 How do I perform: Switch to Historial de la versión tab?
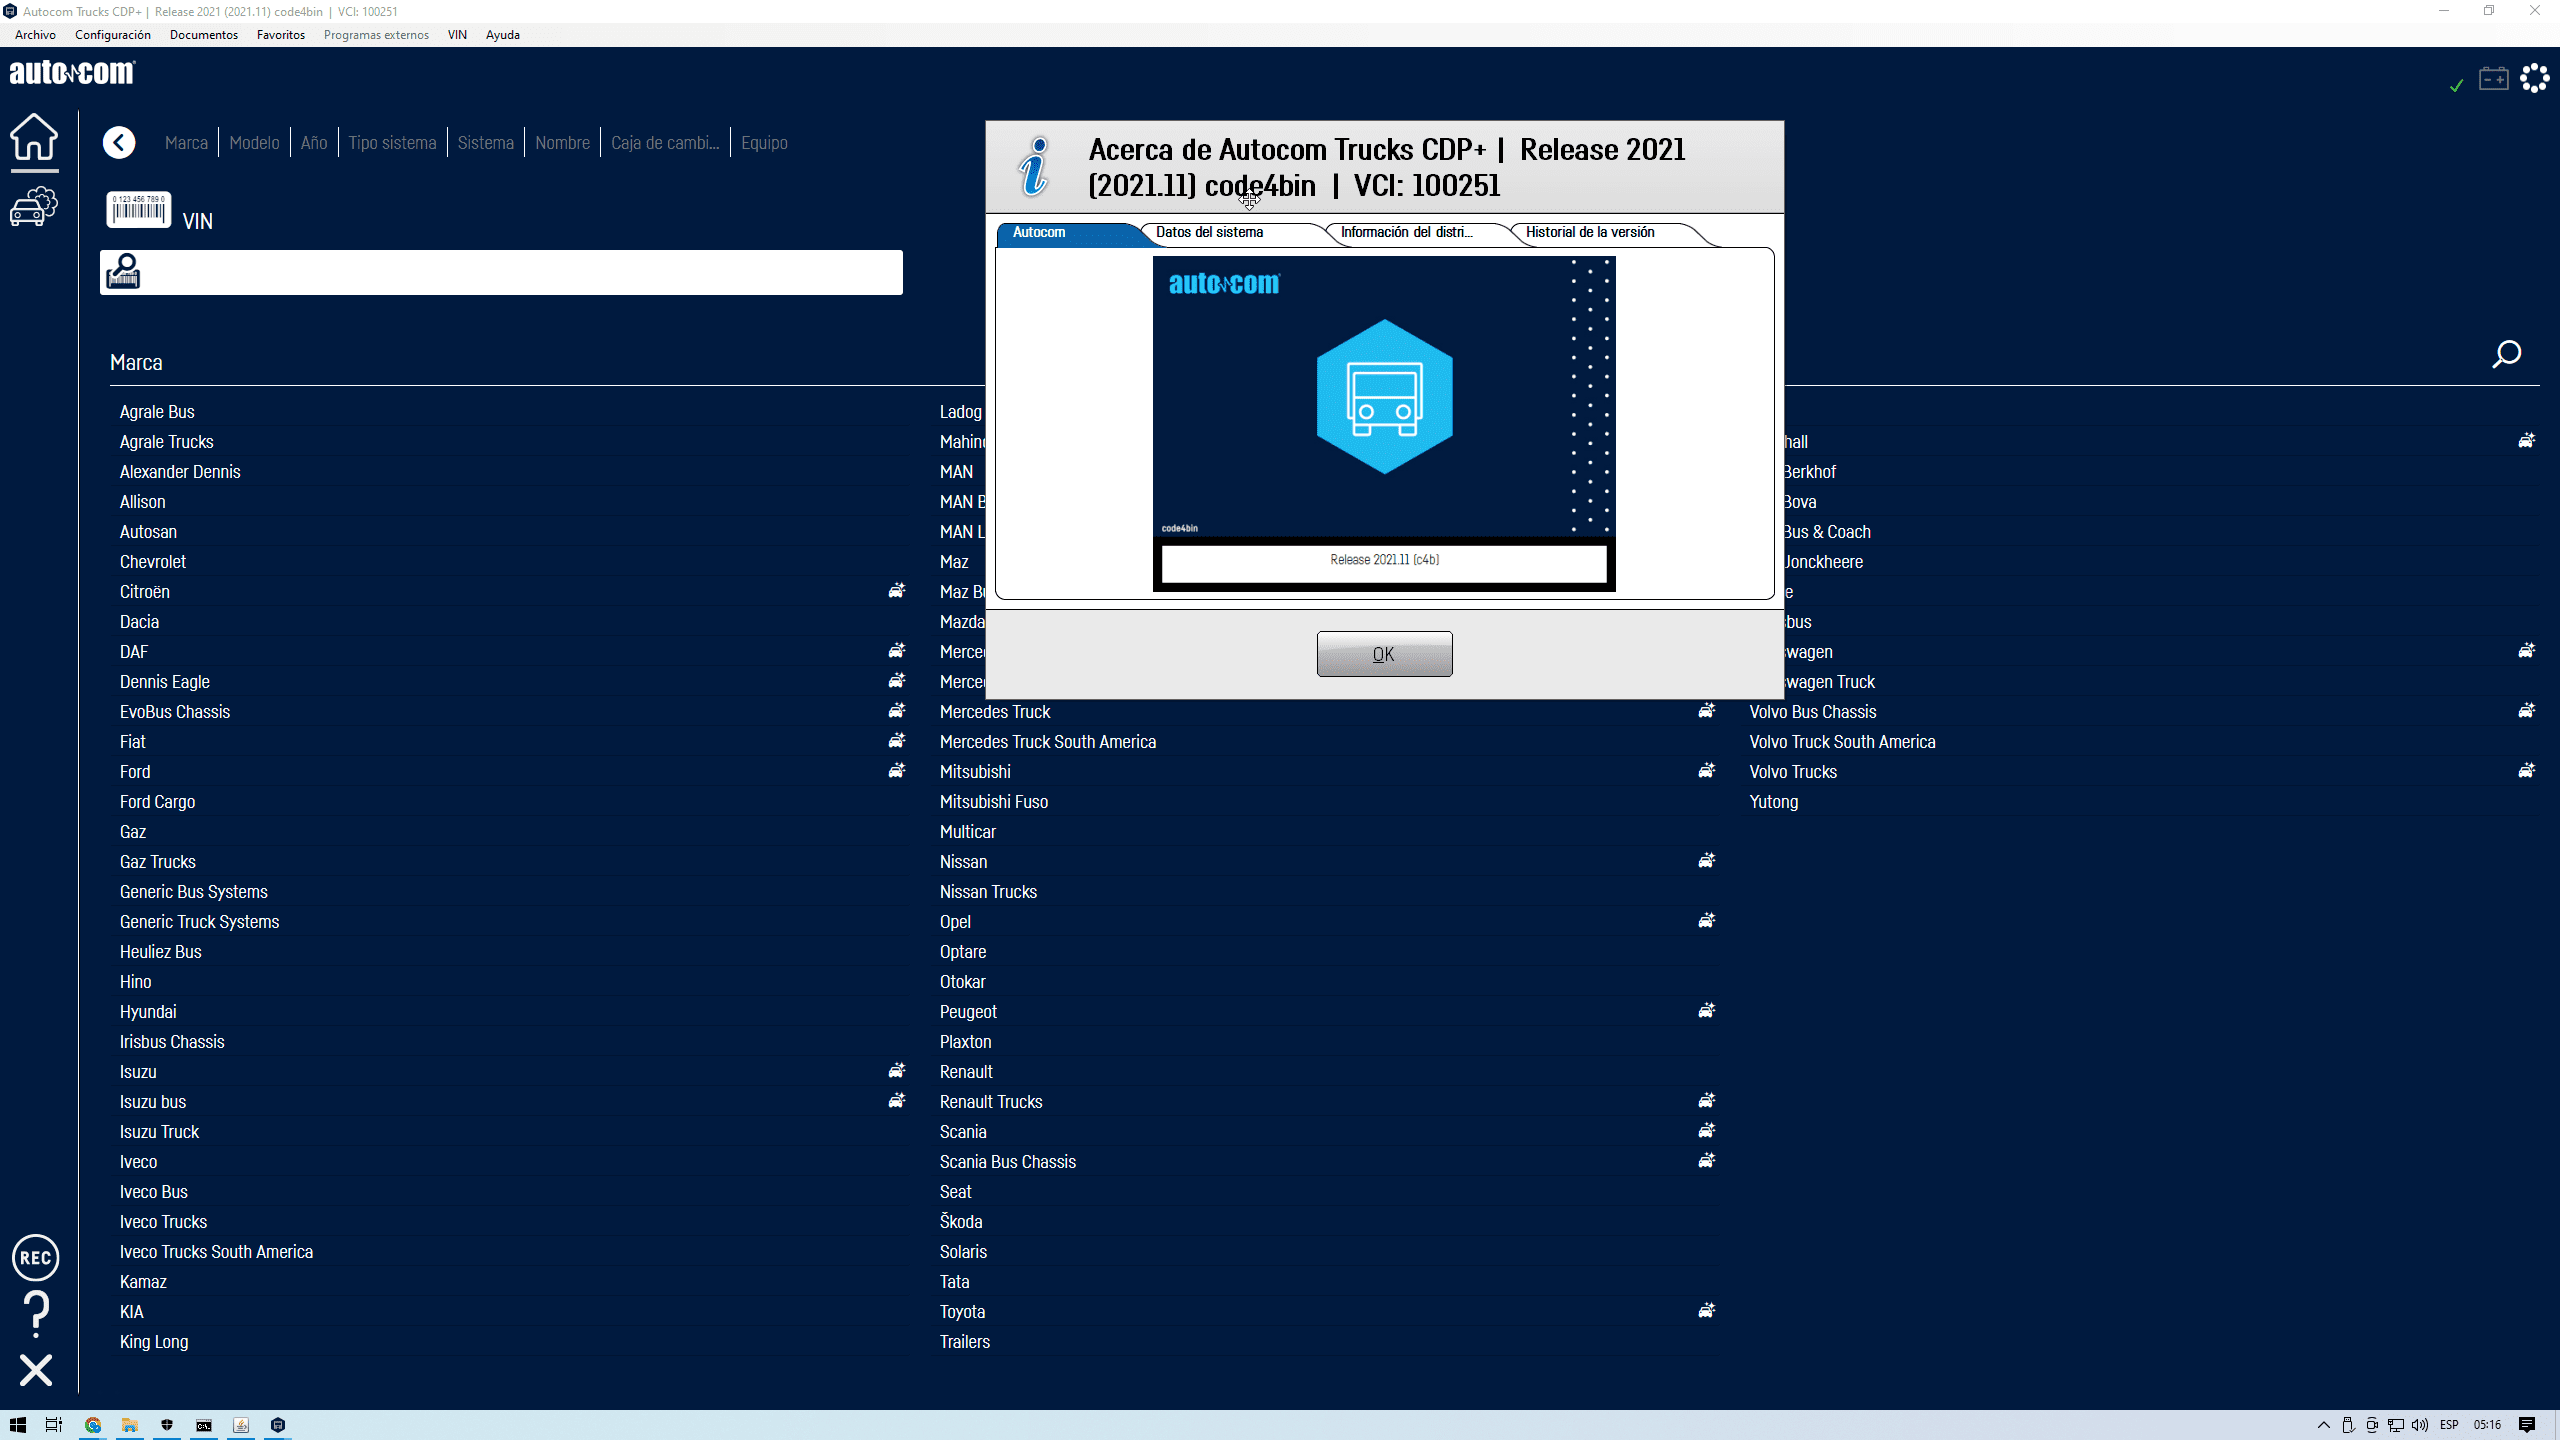click(x=1589, y=232)
